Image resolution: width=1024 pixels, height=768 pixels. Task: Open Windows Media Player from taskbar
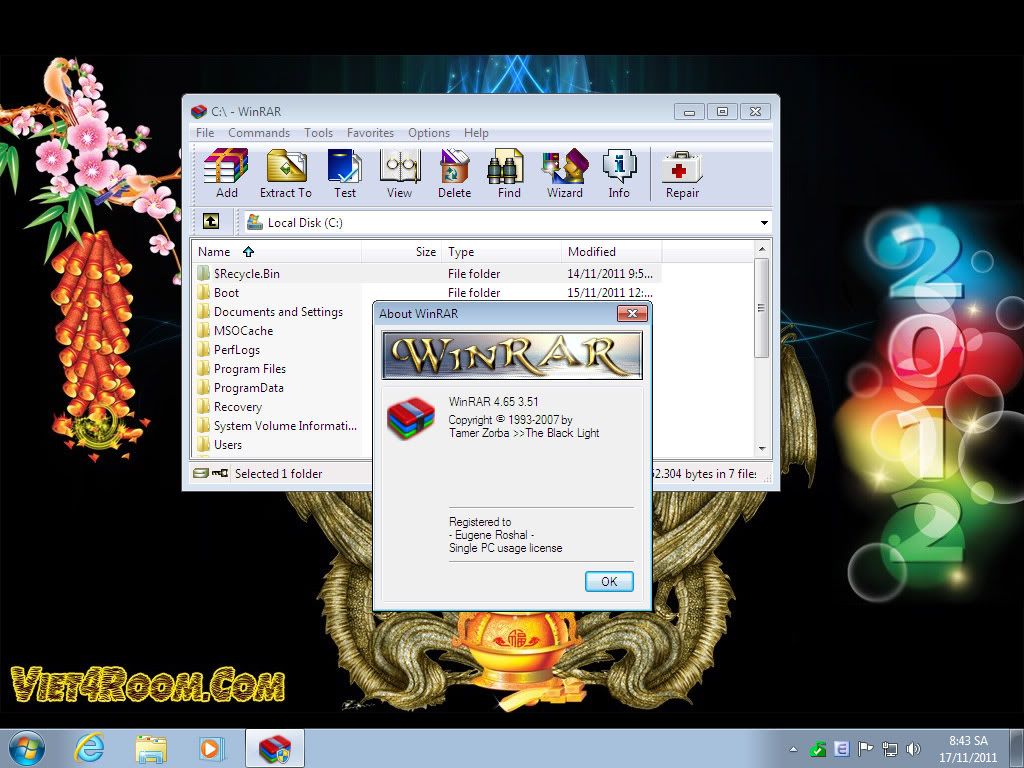211,748
